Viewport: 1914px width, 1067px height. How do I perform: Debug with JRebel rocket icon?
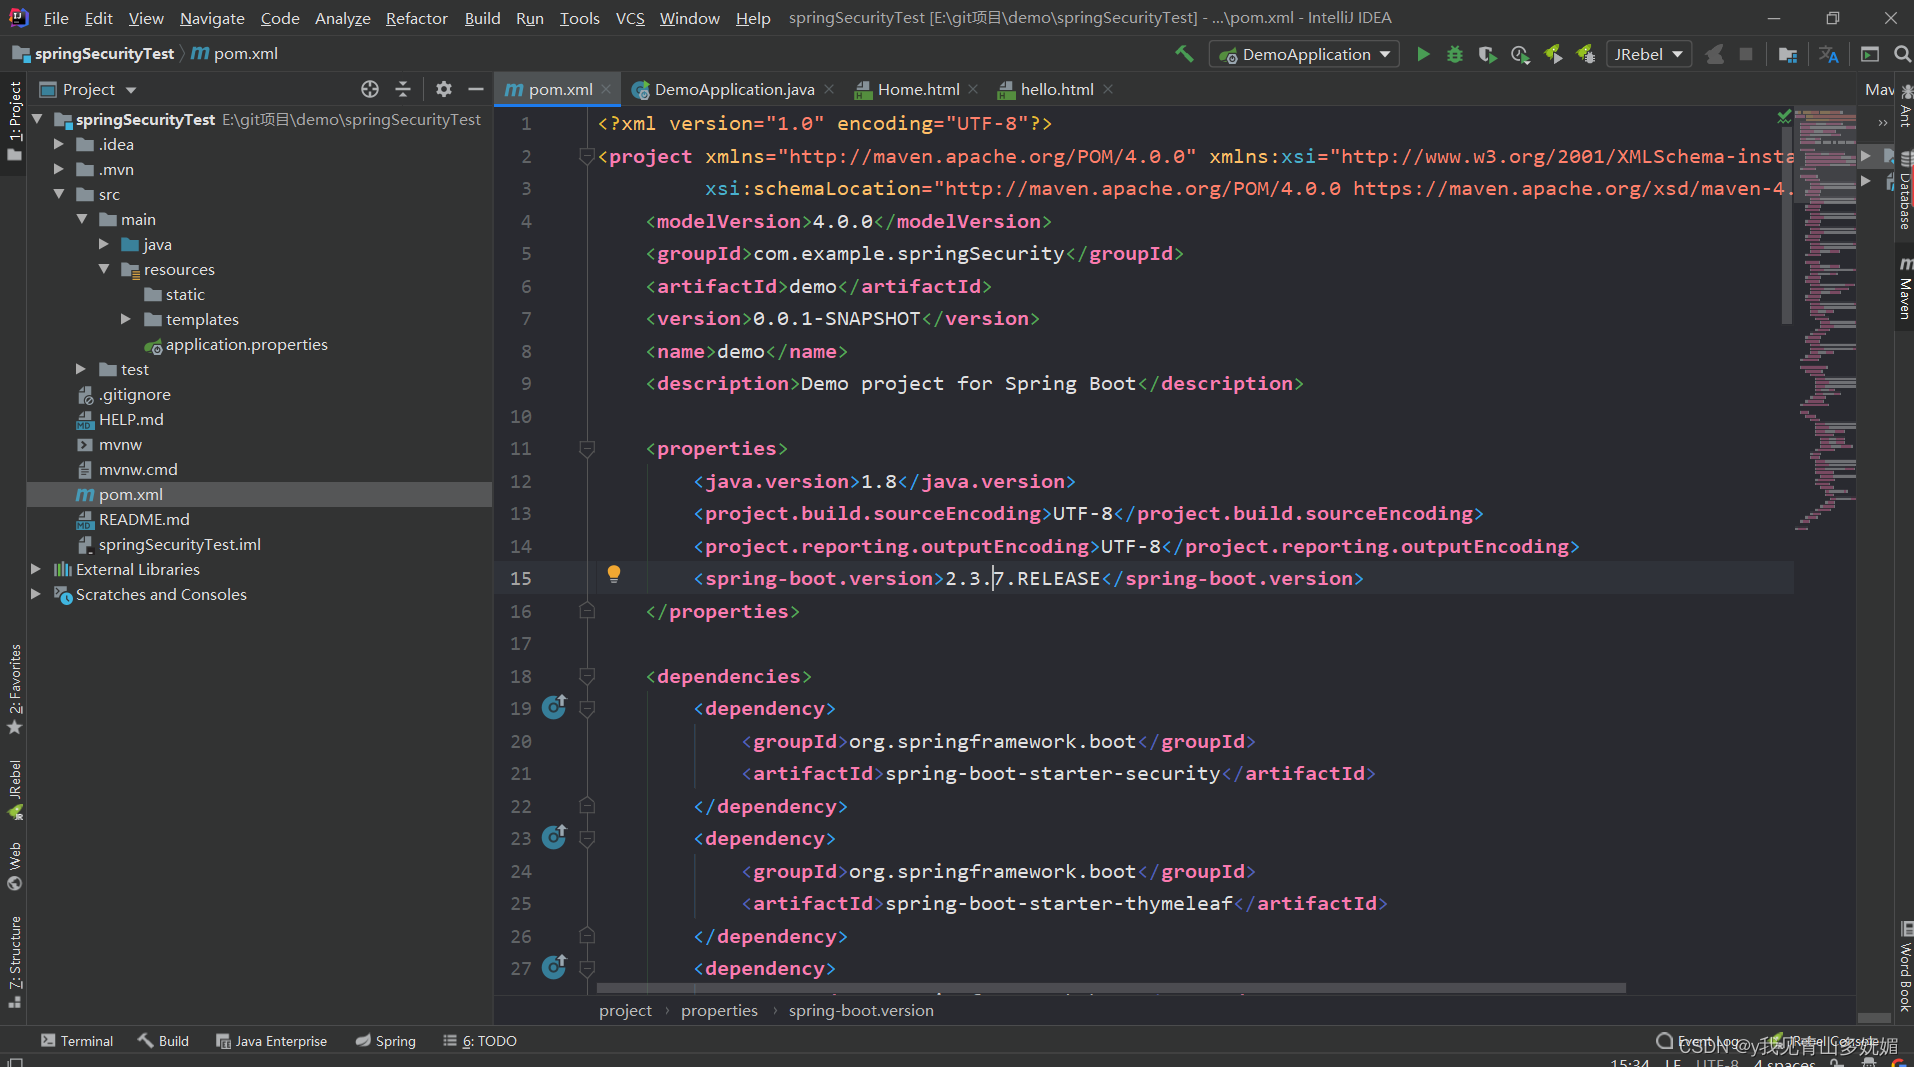[1585, 54]
